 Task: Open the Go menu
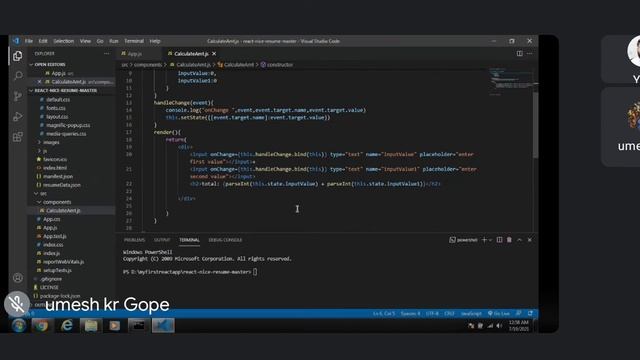coord(100,41)
